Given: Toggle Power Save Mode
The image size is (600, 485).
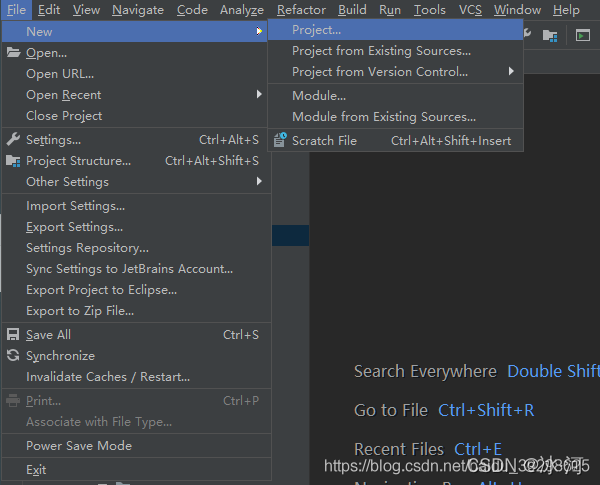Looking at the screenshot, I should pyautogui.click(x=136, y=446).
